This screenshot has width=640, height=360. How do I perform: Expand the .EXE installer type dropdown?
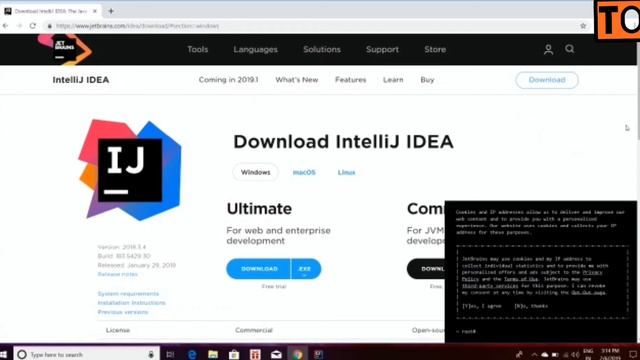pos(305,269)
